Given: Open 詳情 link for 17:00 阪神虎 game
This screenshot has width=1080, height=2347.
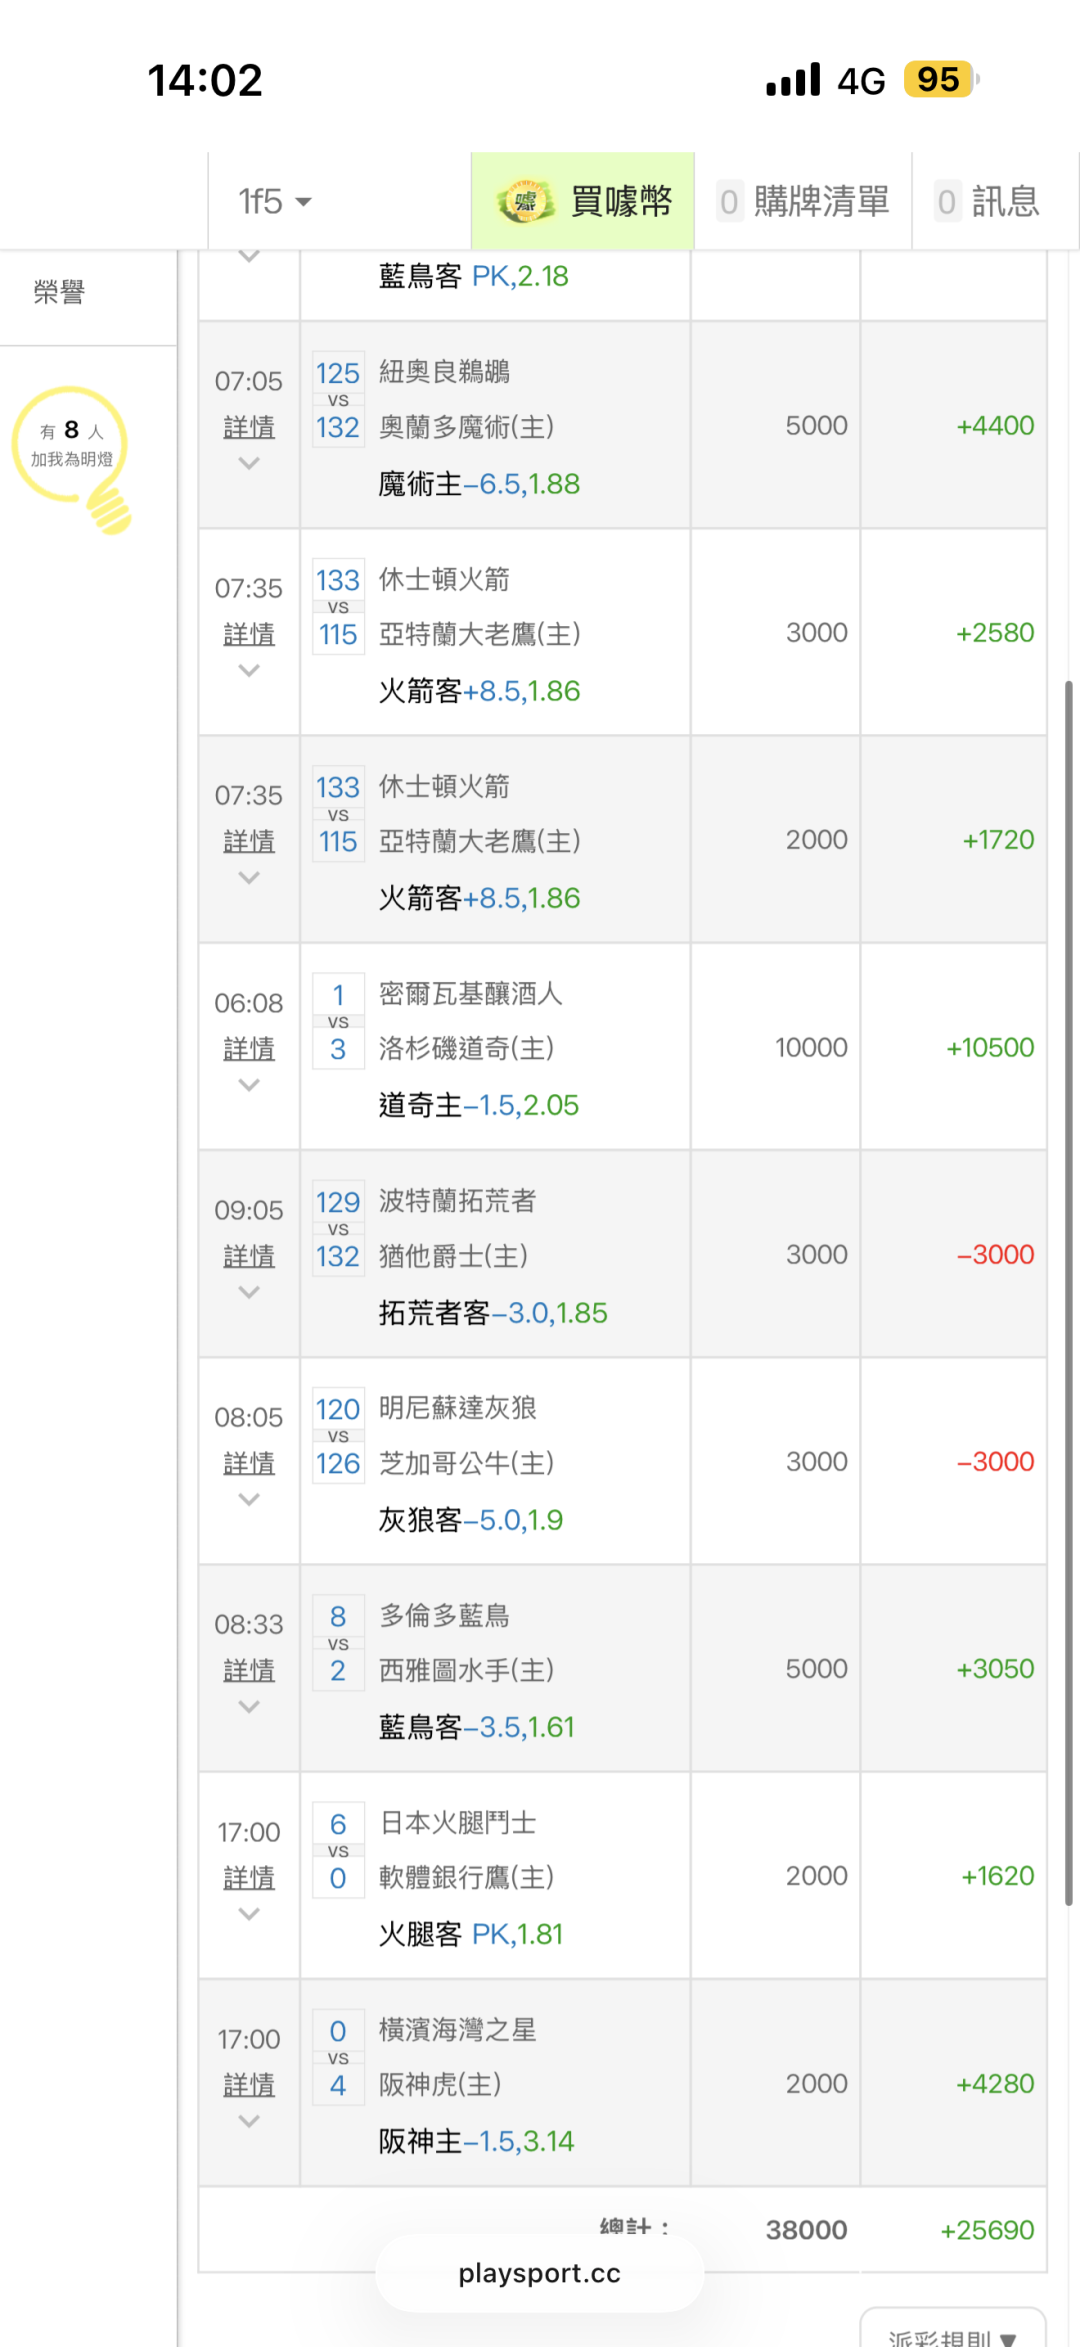Looking at the screenshot, I should pyautogui.click(x=249, y=2085).
